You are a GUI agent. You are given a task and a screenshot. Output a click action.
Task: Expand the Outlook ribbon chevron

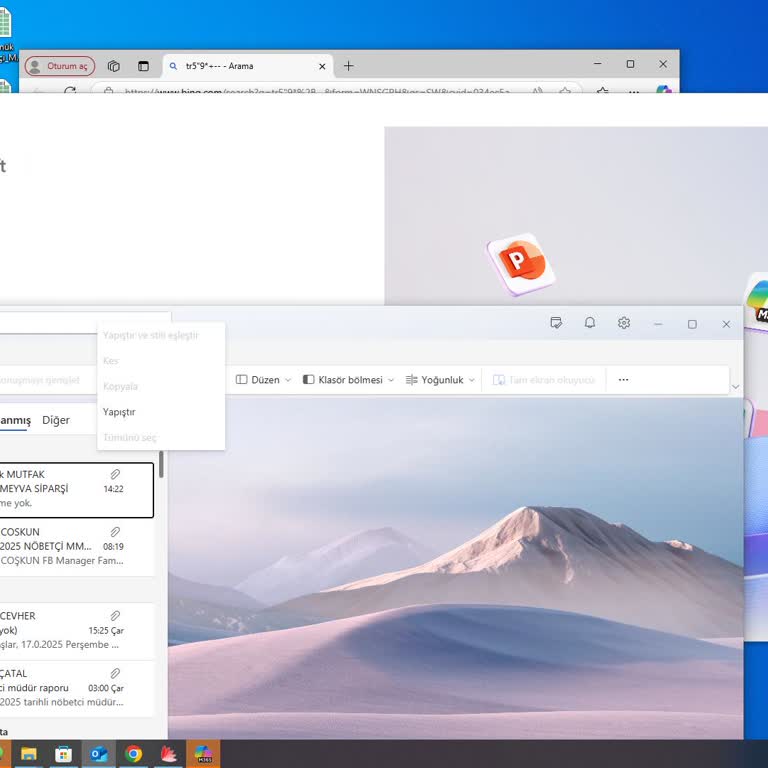tap(736, 386)
